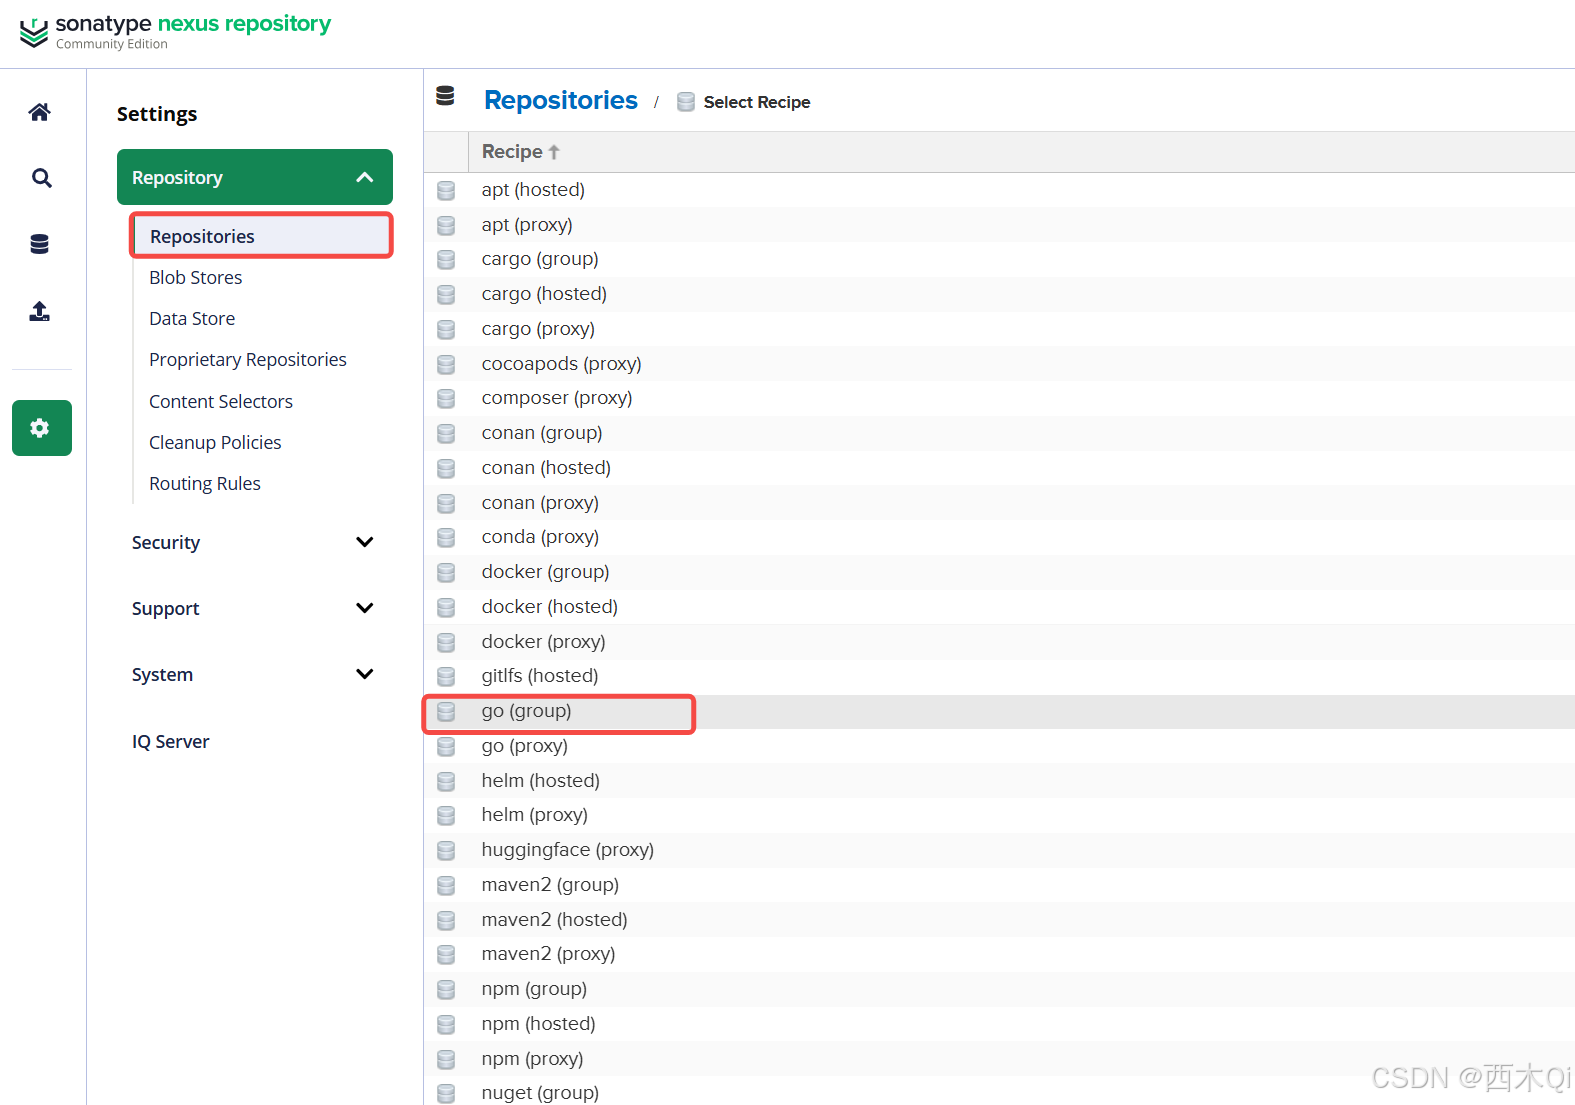Open Cleanup Policies menu item

215,442
